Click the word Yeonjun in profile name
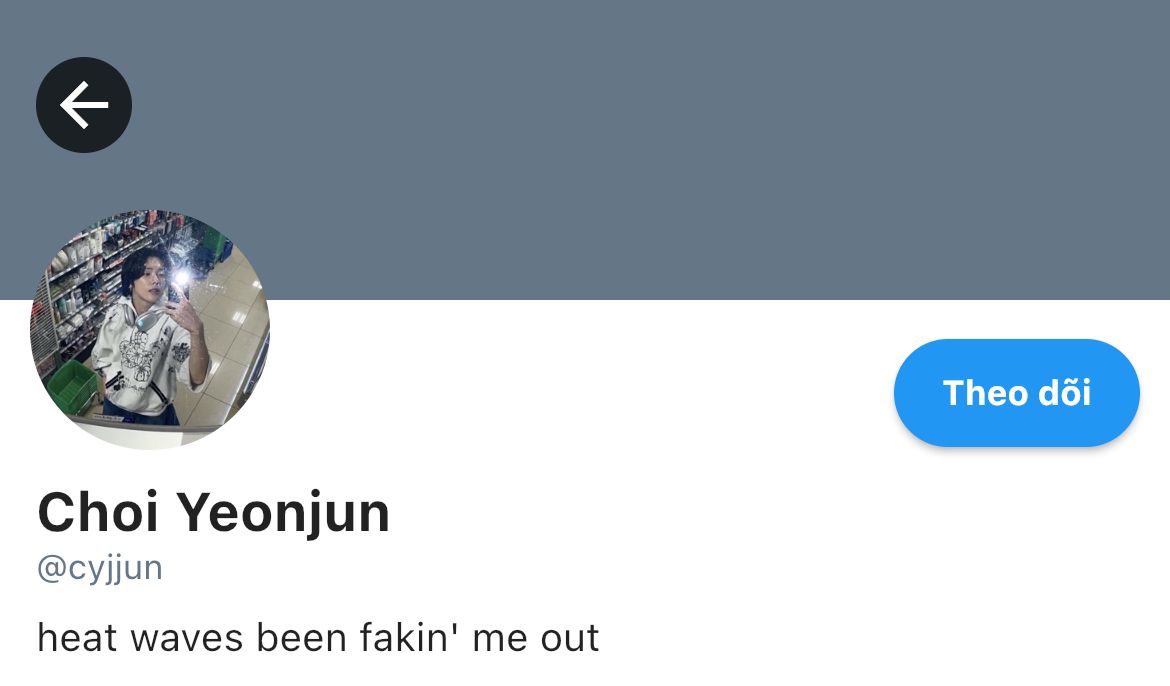Screen dimensions: 1170x686 [283, 513]
